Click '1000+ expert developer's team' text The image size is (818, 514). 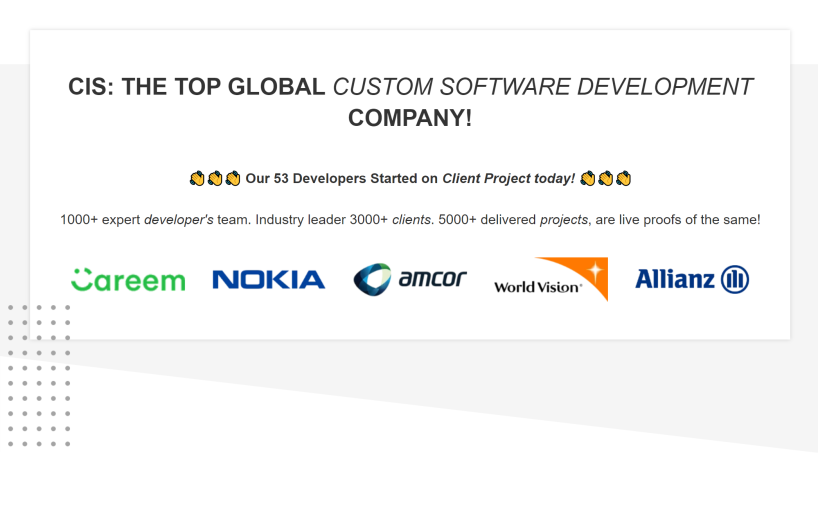153,220
